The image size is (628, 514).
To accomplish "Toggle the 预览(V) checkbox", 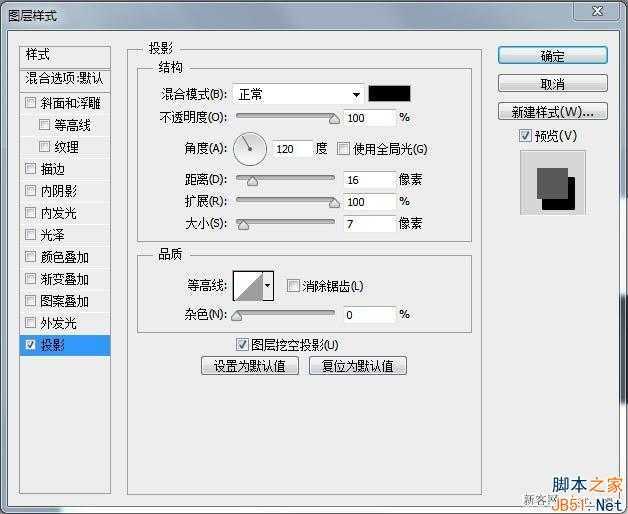I will coord(525,136).
